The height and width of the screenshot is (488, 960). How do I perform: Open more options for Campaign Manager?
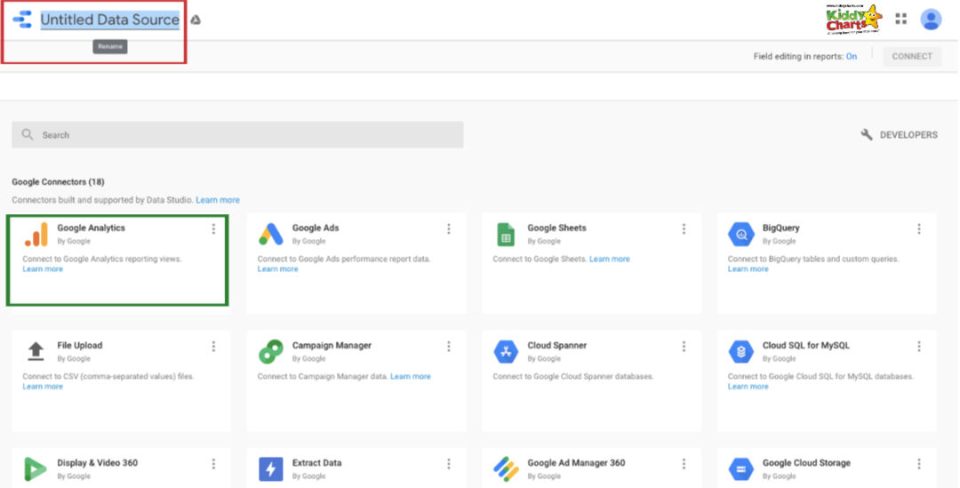(x=449, y=346)
